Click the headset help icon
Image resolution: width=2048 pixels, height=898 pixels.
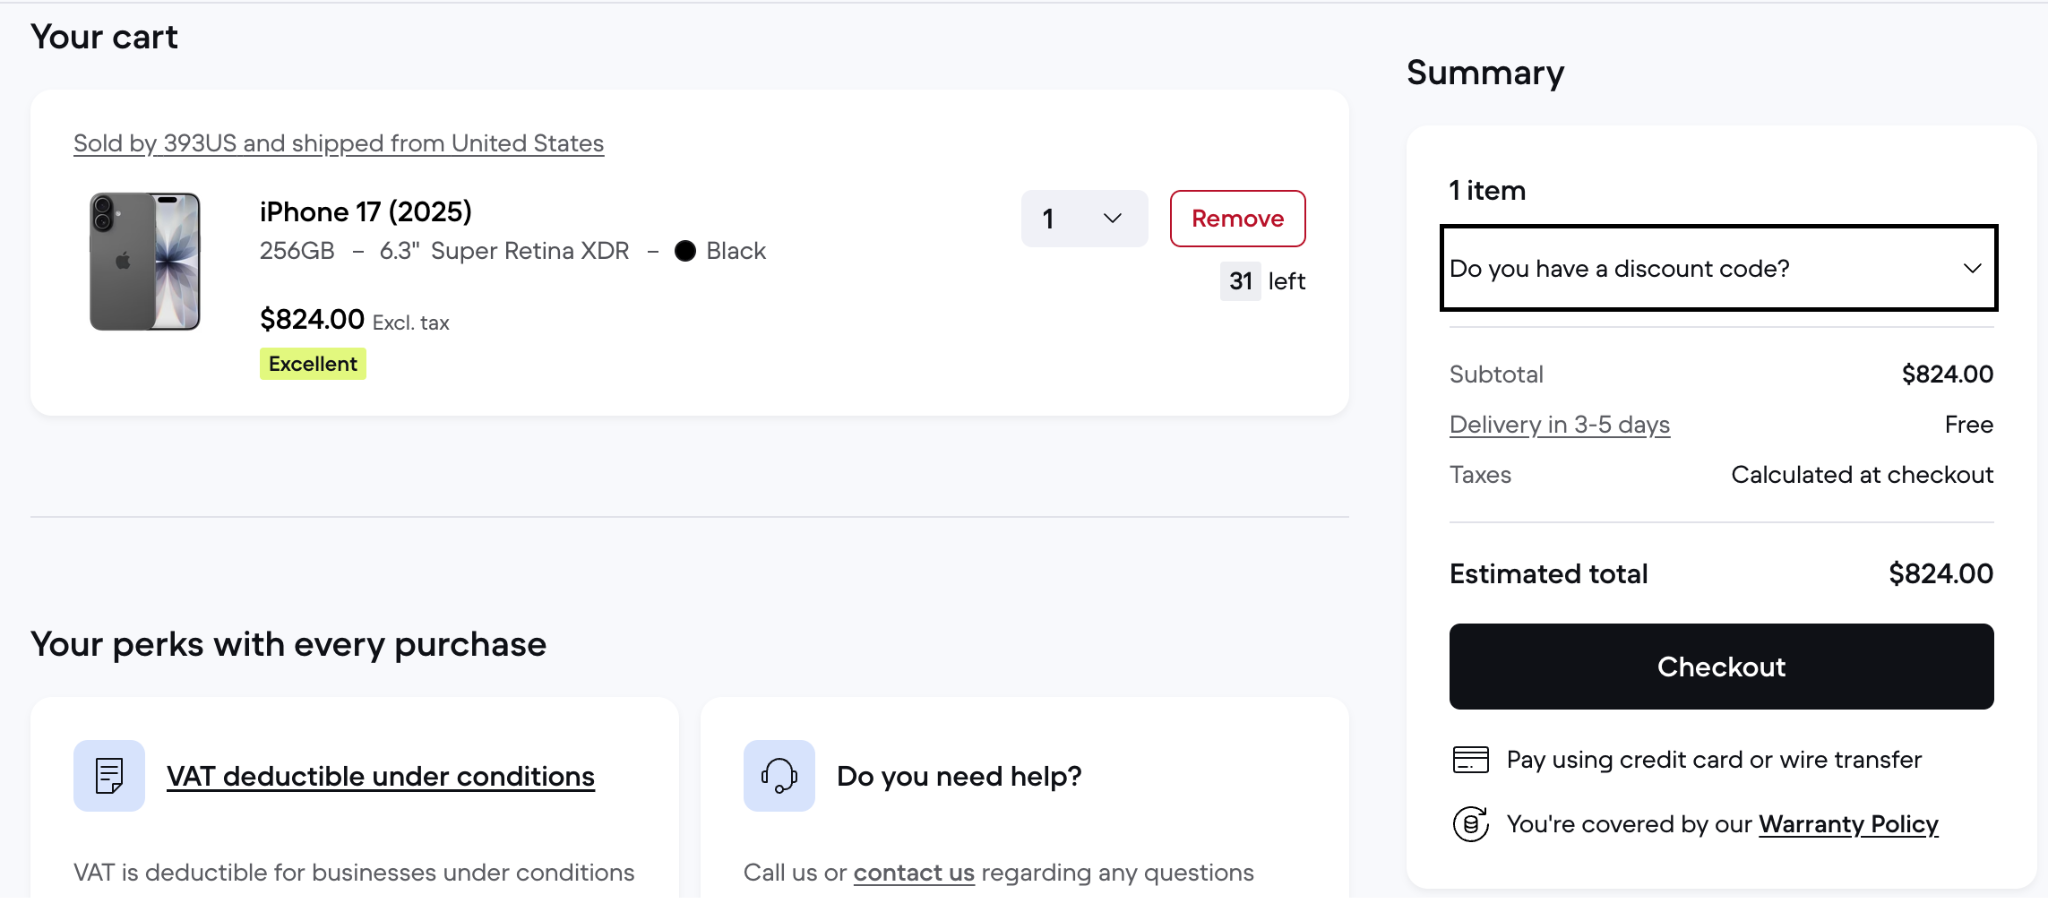(779, 775)
